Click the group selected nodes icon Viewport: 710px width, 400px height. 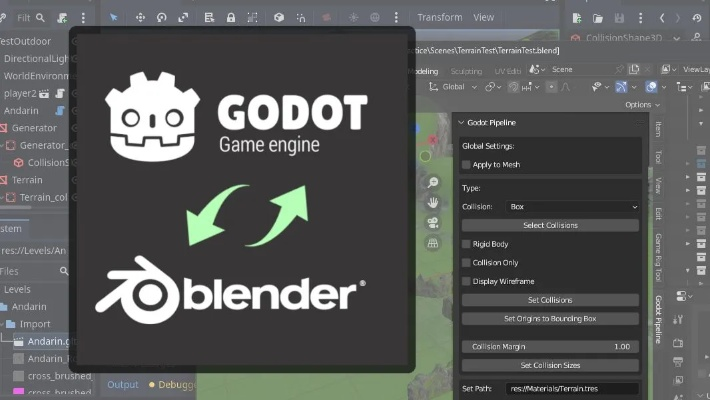[x=252, y=17]
